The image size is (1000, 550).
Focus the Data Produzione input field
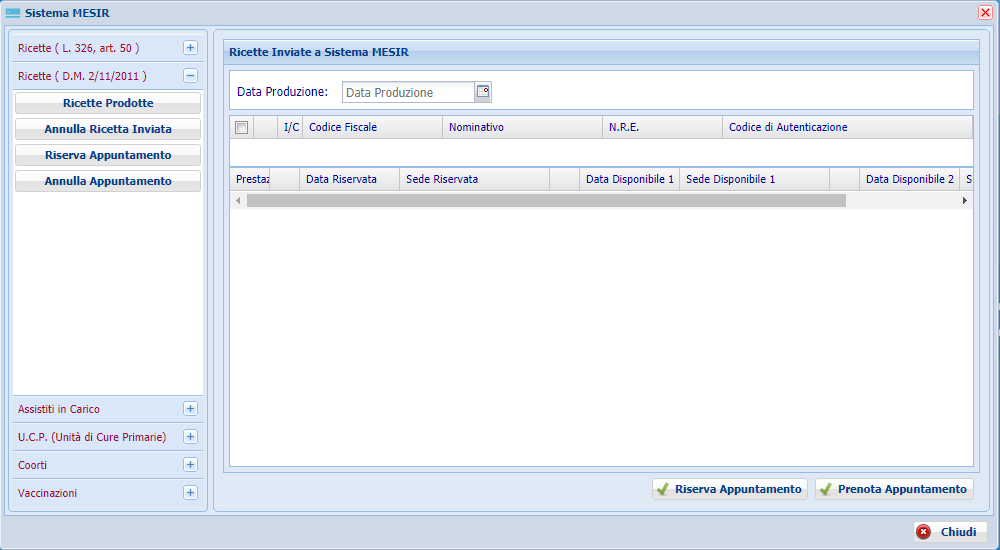(x=408, y=92)
